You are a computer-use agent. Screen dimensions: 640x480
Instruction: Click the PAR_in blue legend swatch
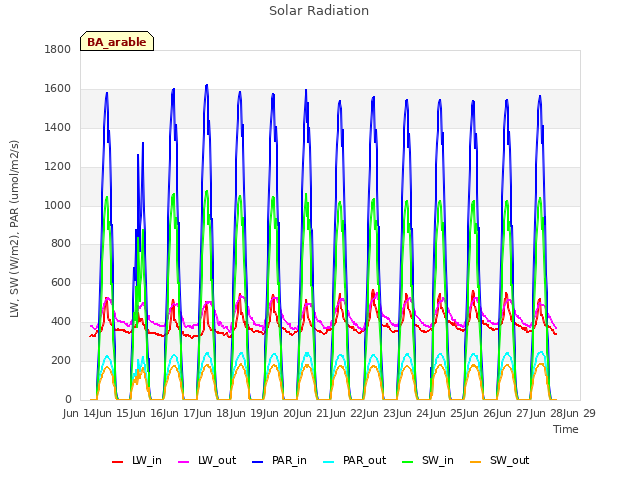(258, 462)
